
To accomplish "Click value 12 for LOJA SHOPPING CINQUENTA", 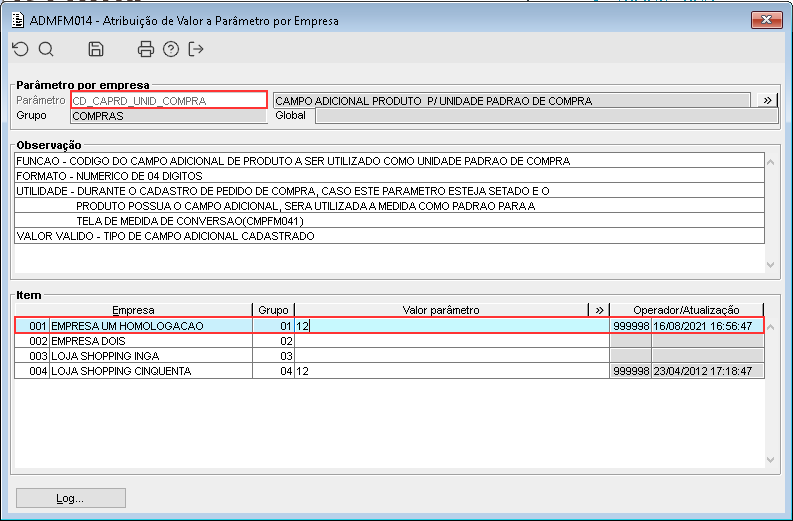I will pyautogui.click(x=452, y=371).
